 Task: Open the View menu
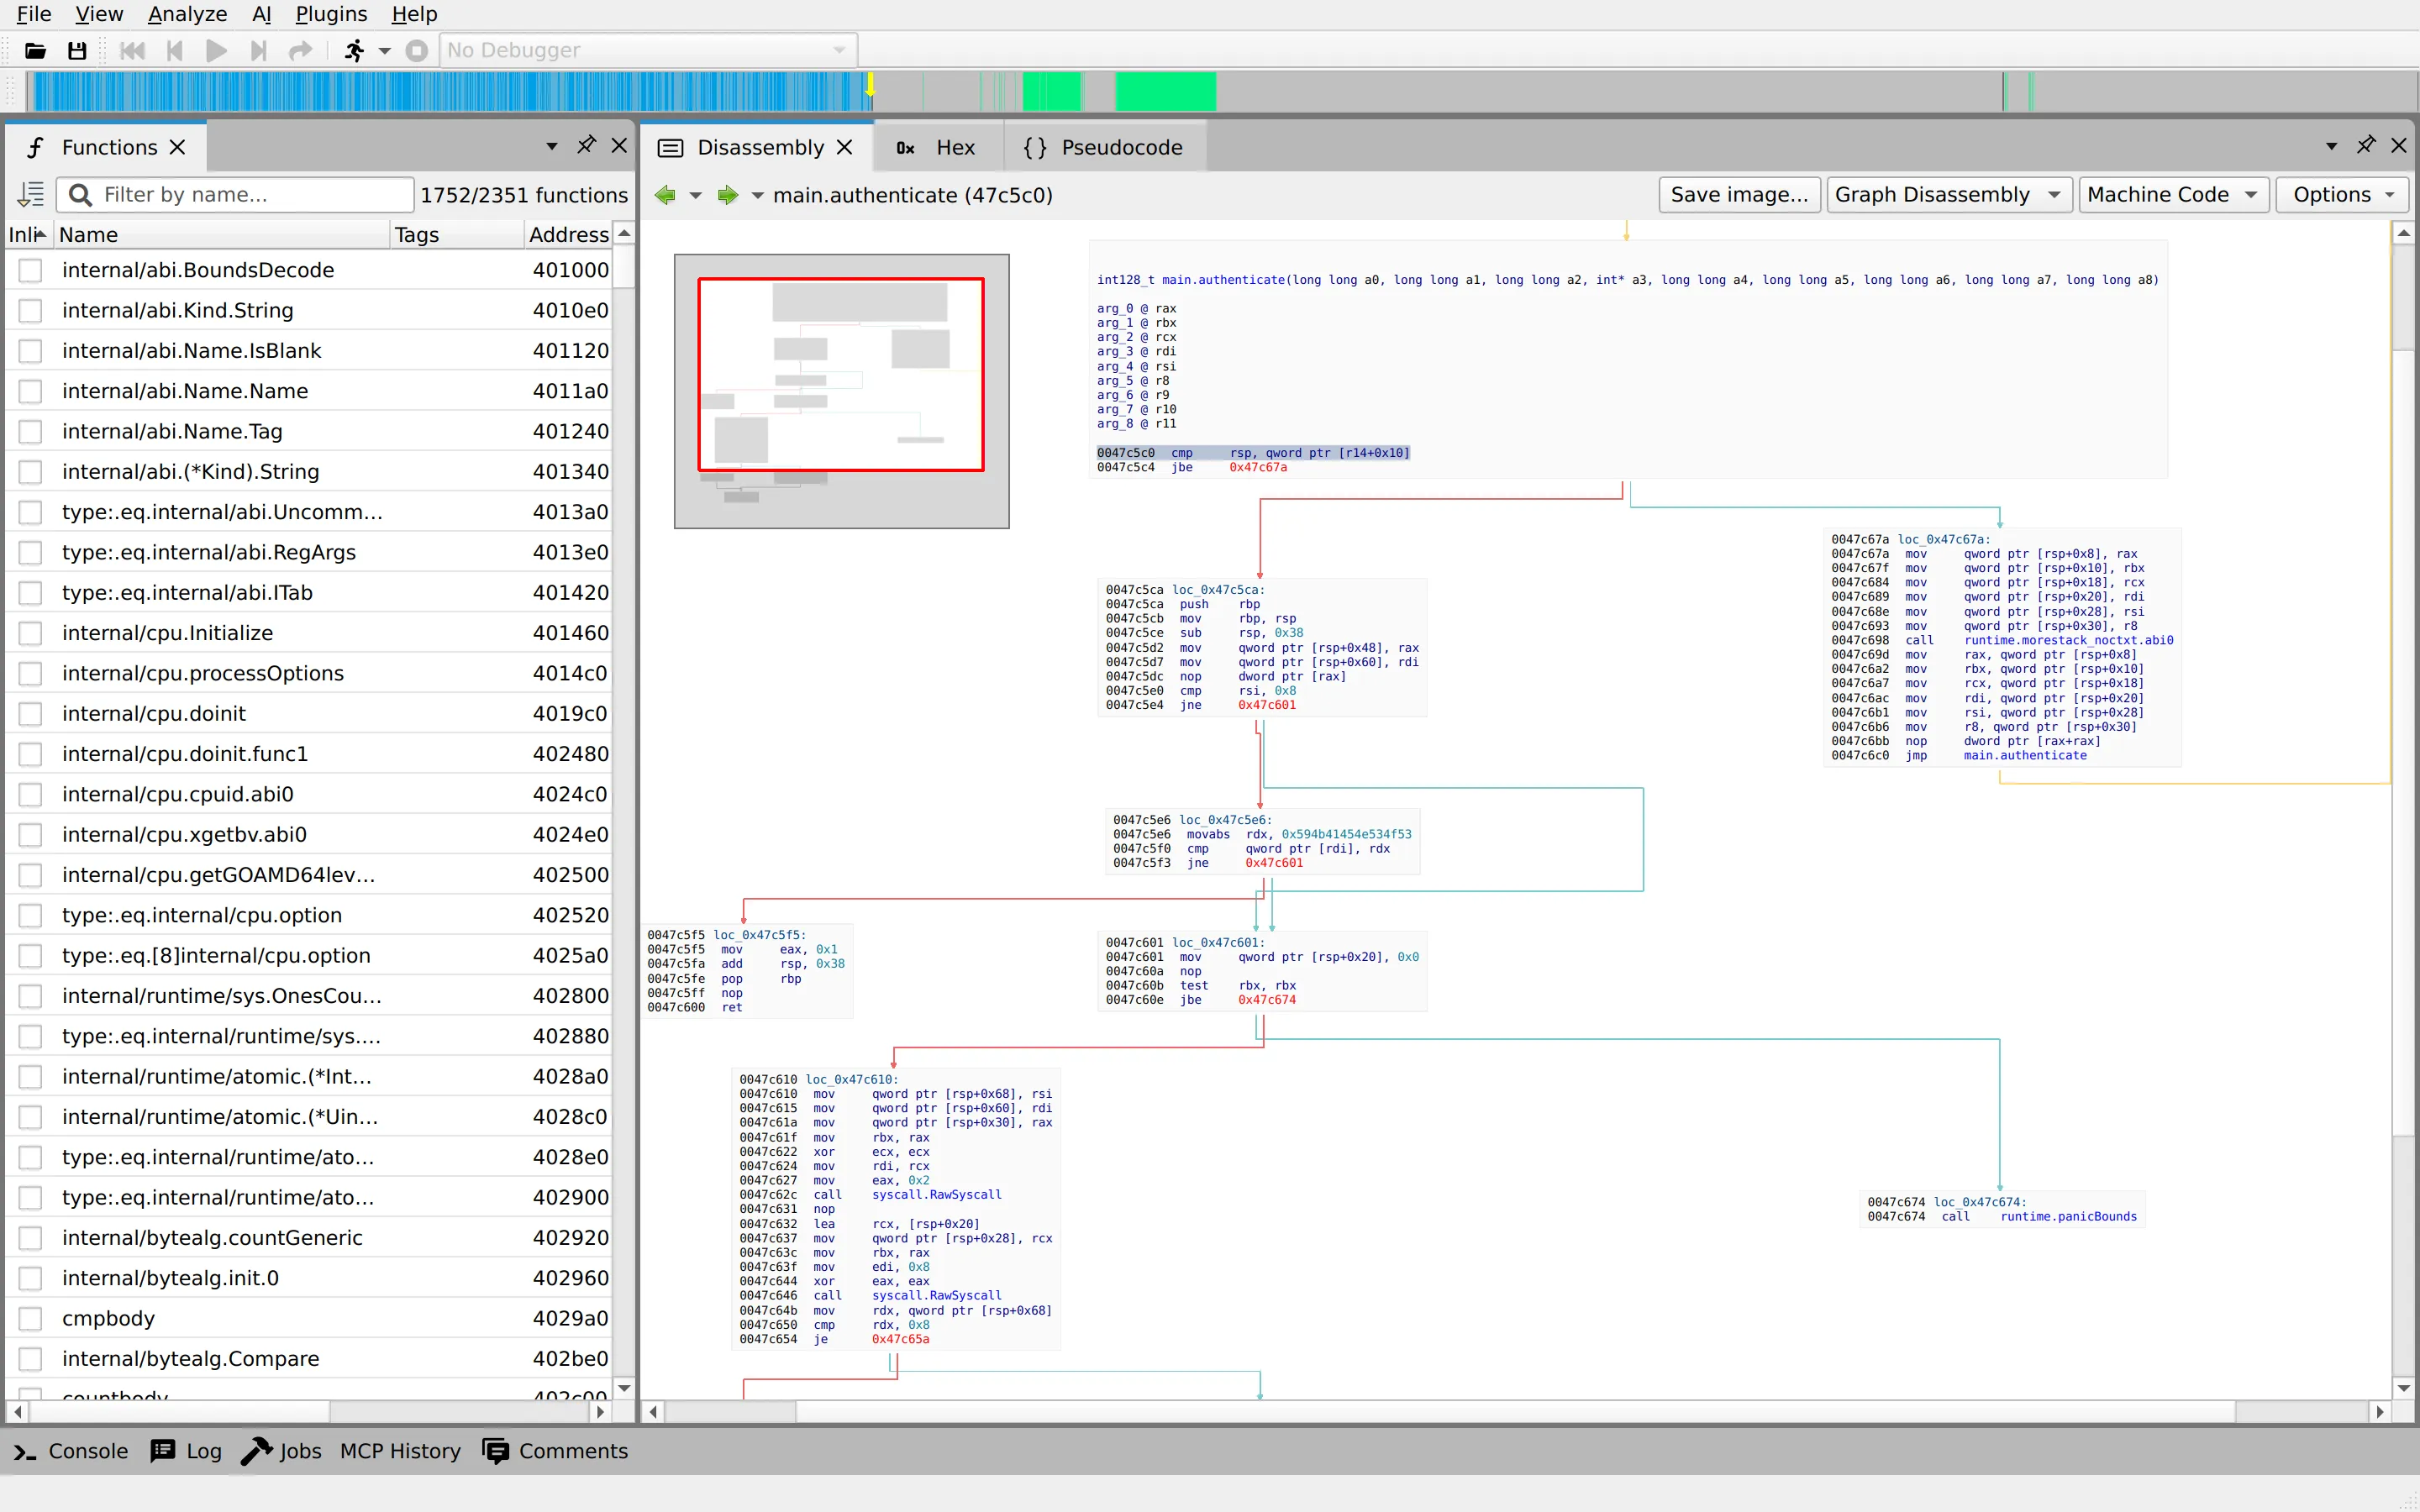pyautogui.click(x=99, y=14)
